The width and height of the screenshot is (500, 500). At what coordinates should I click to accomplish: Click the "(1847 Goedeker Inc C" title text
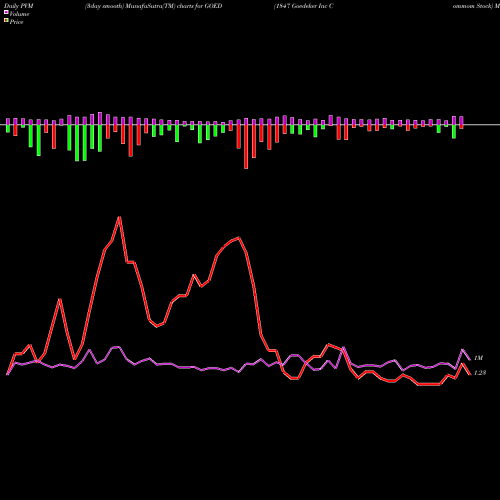coord(304,6)
